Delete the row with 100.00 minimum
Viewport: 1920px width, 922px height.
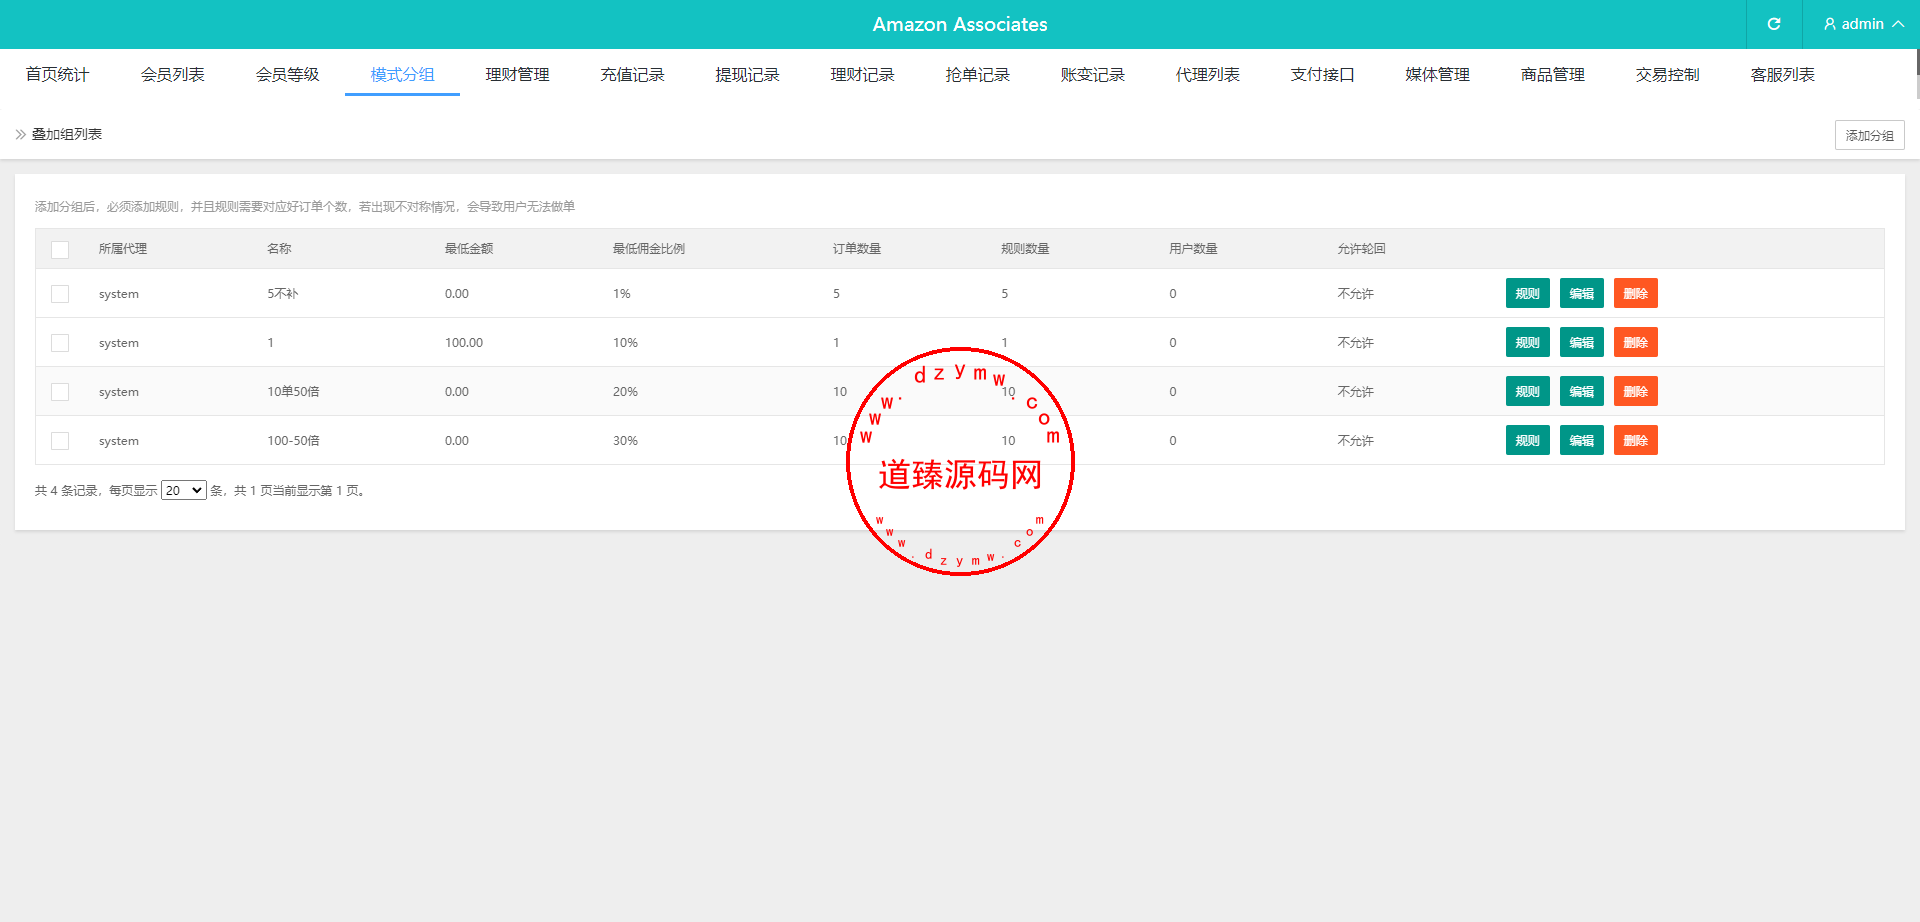[1635, 342]
